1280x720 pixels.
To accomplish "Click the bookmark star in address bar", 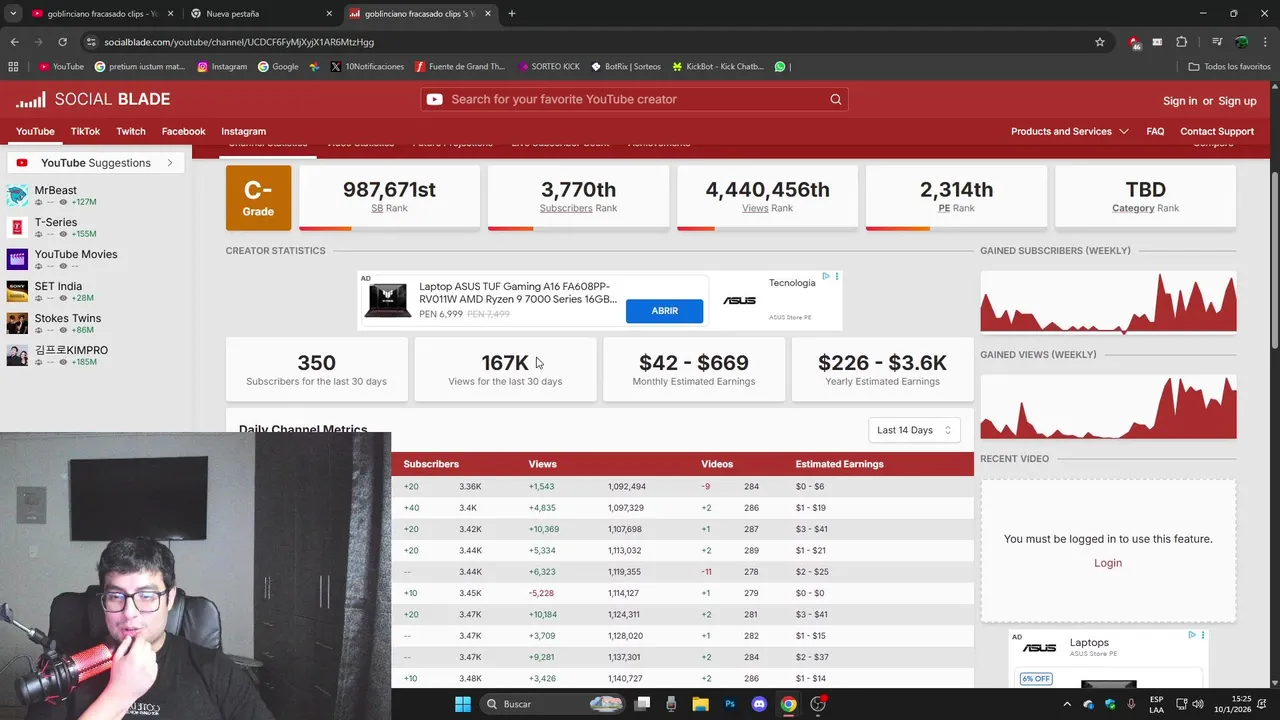I will 1100,42.
